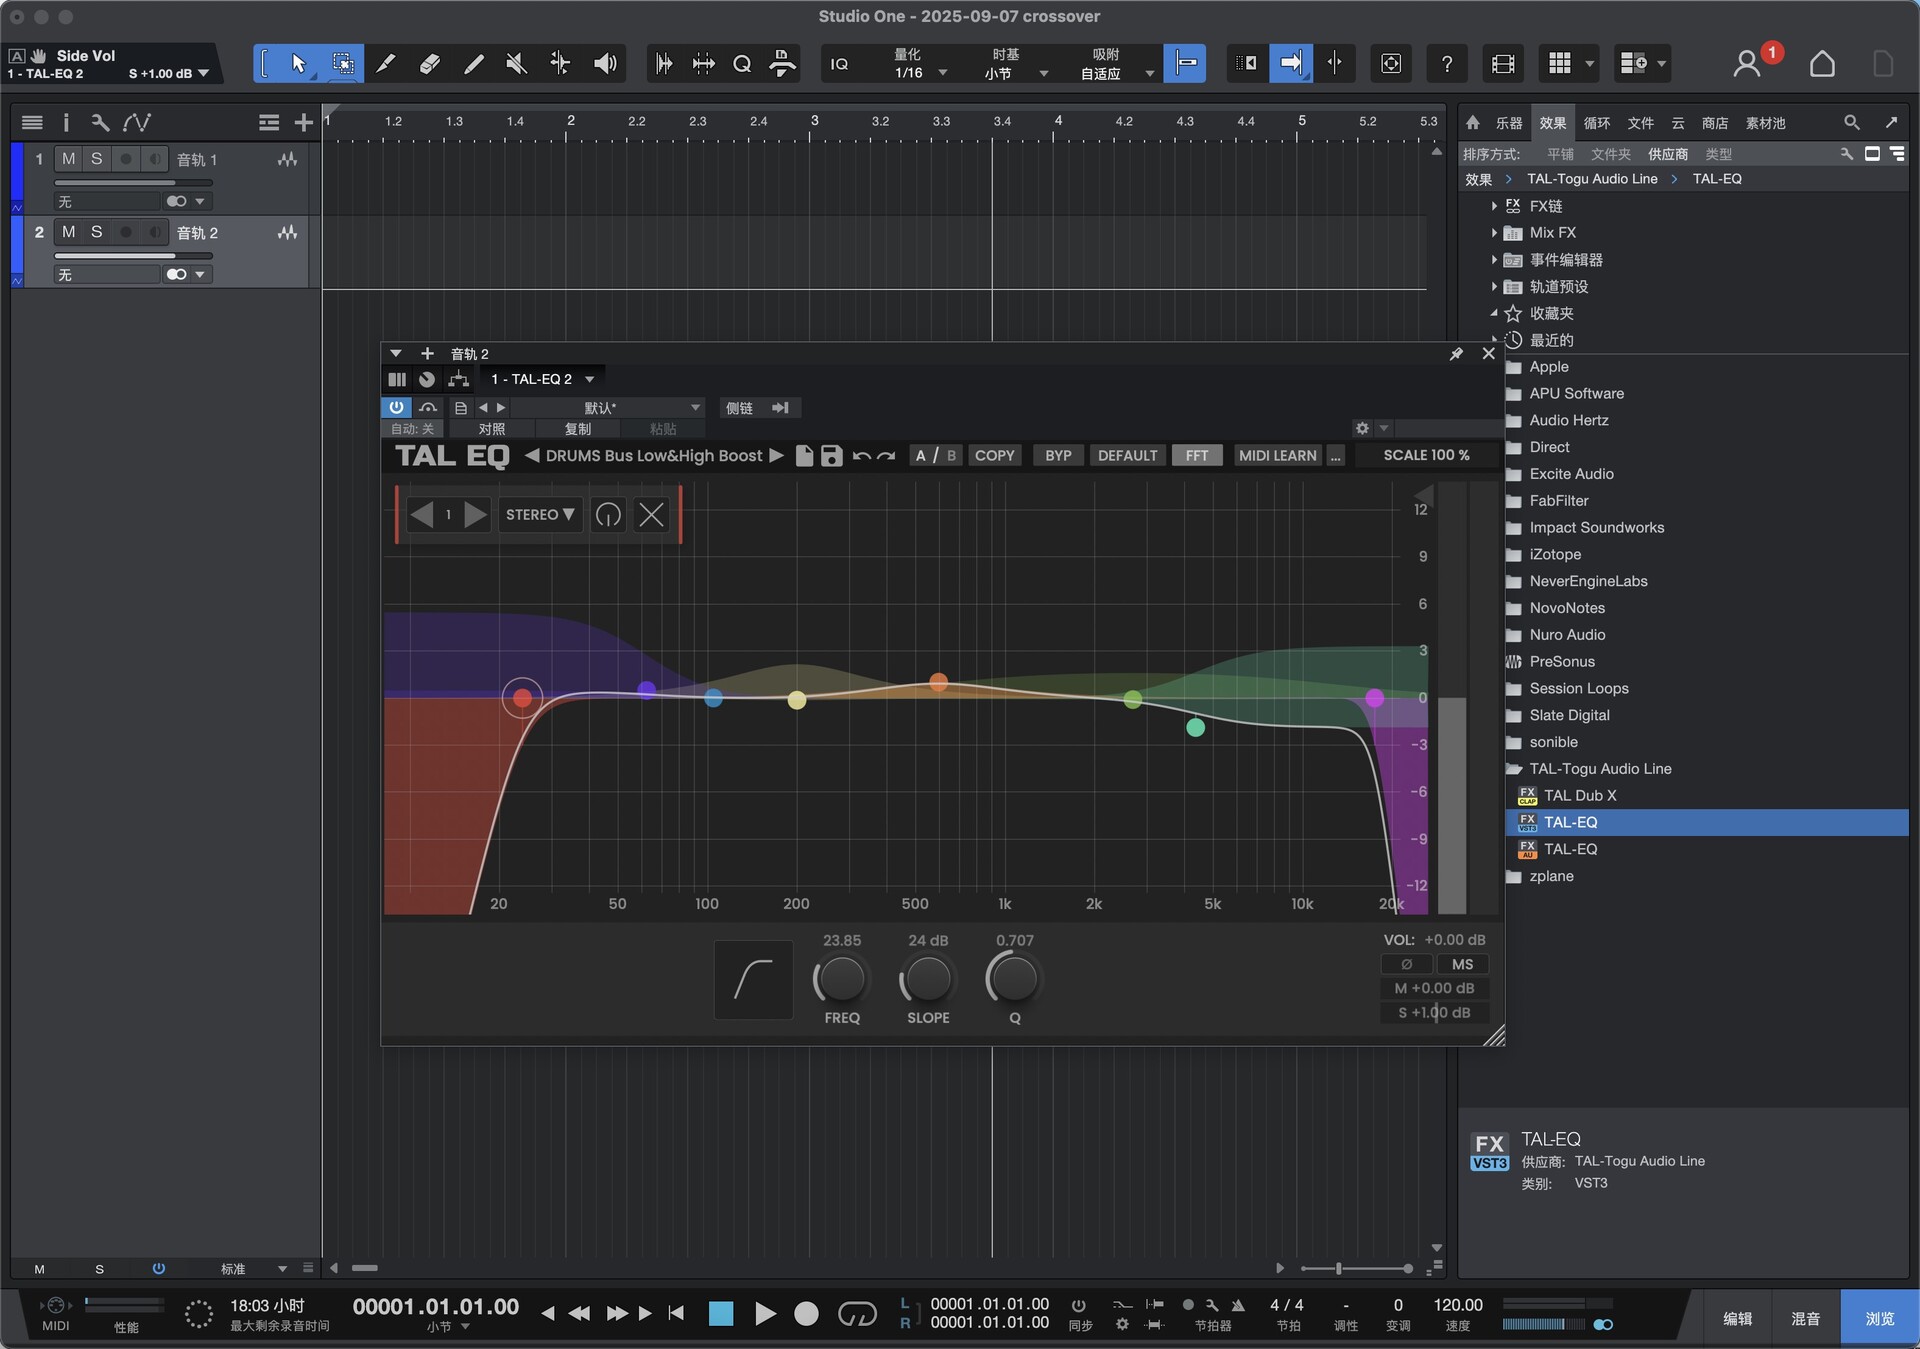This screenshot has height=1349, width=1920.
Task: Expand the Mix FX folder
Action: pyautogui.click(x=1494, y=233)
